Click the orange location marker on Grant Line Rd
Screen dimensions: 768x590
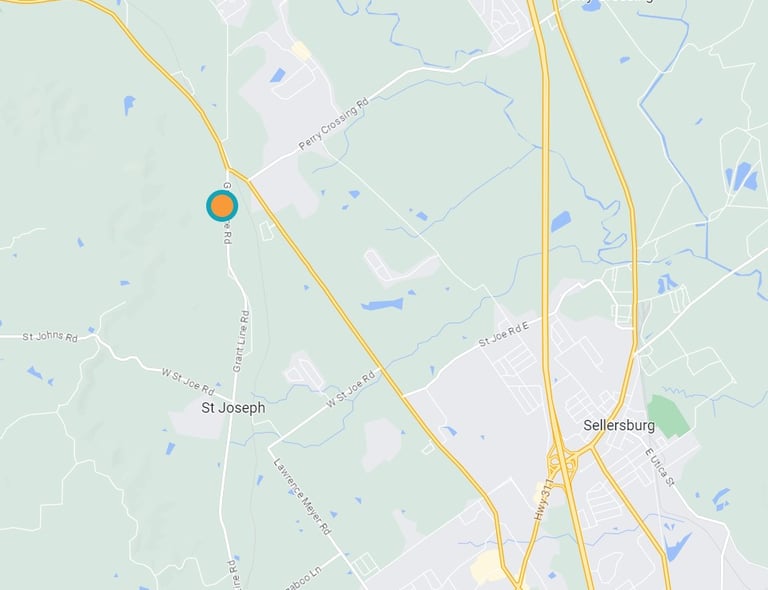point(222,206)
